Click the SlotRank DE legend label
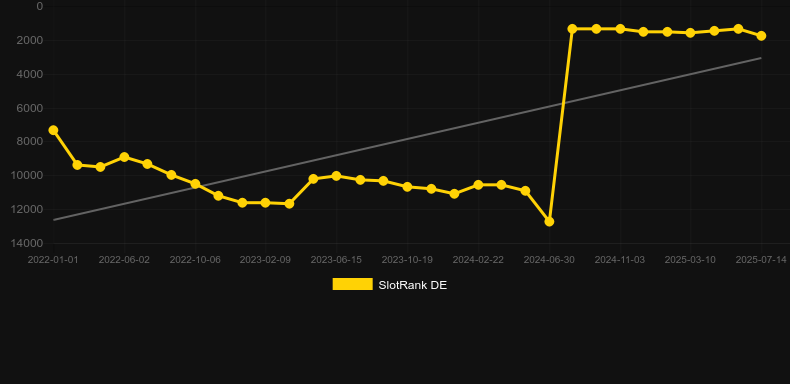Screen dimensions: 790x384 (x=413, y=285)
